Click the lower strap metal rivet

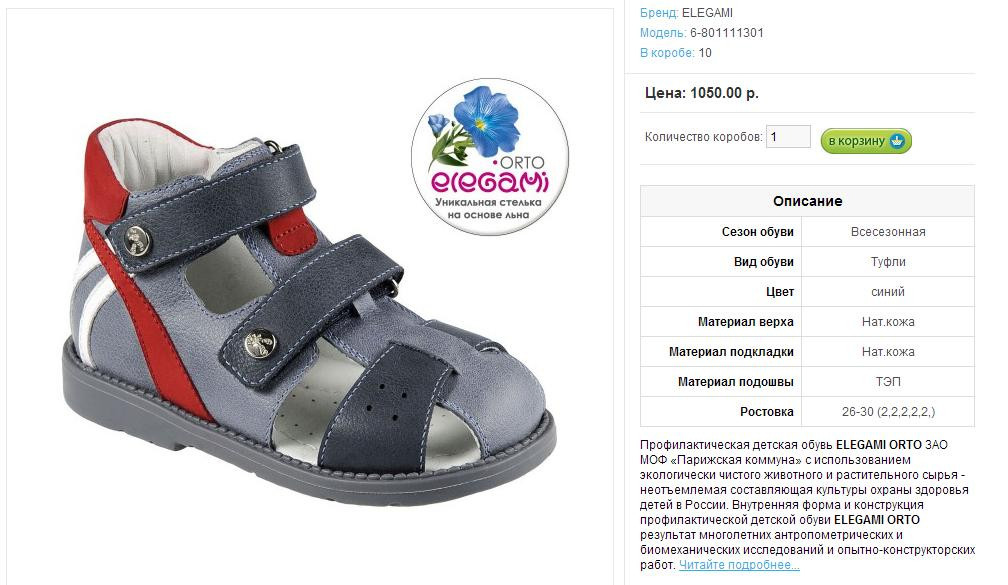[260, 344]
